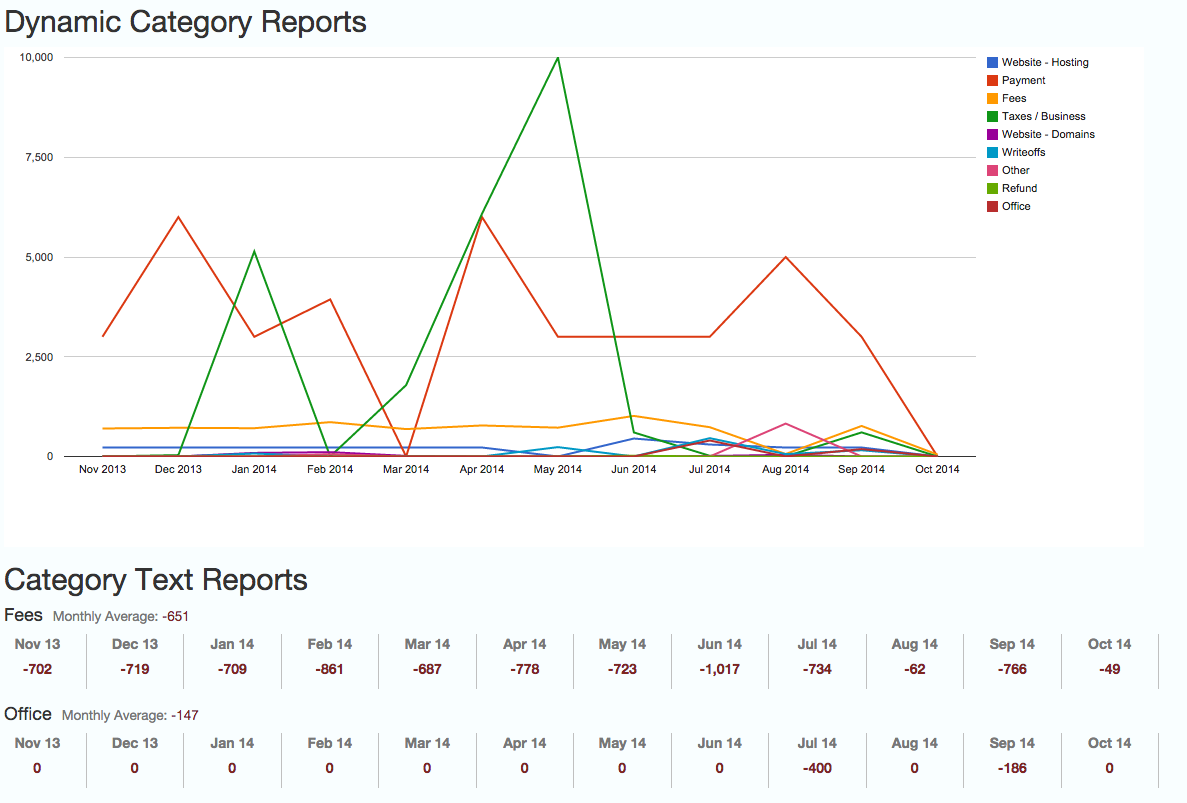The height and width of the screenshot is (803, 1187).
Task: Click the Other legend color square
Action: [x=992, y=170]
